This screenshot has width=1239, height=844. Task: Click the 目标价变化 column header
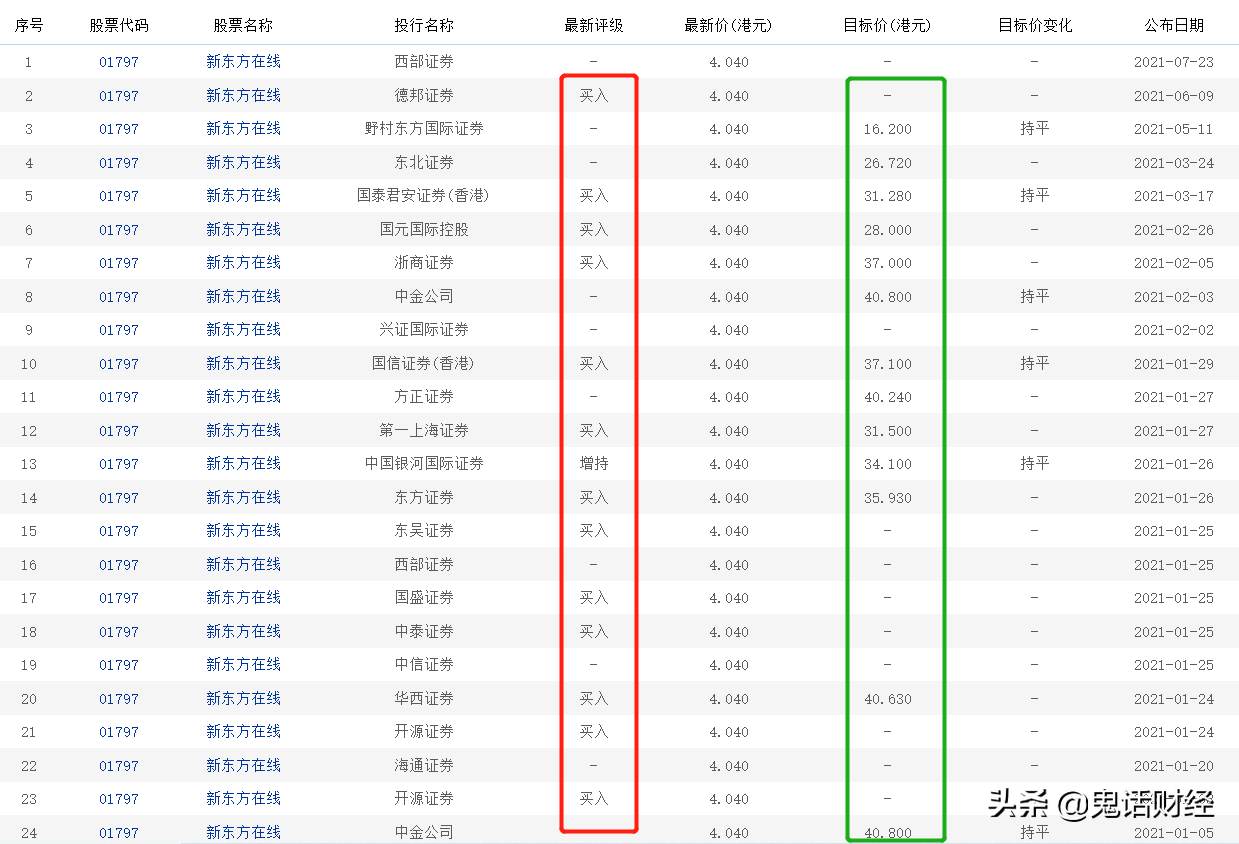click(1035, 25)
